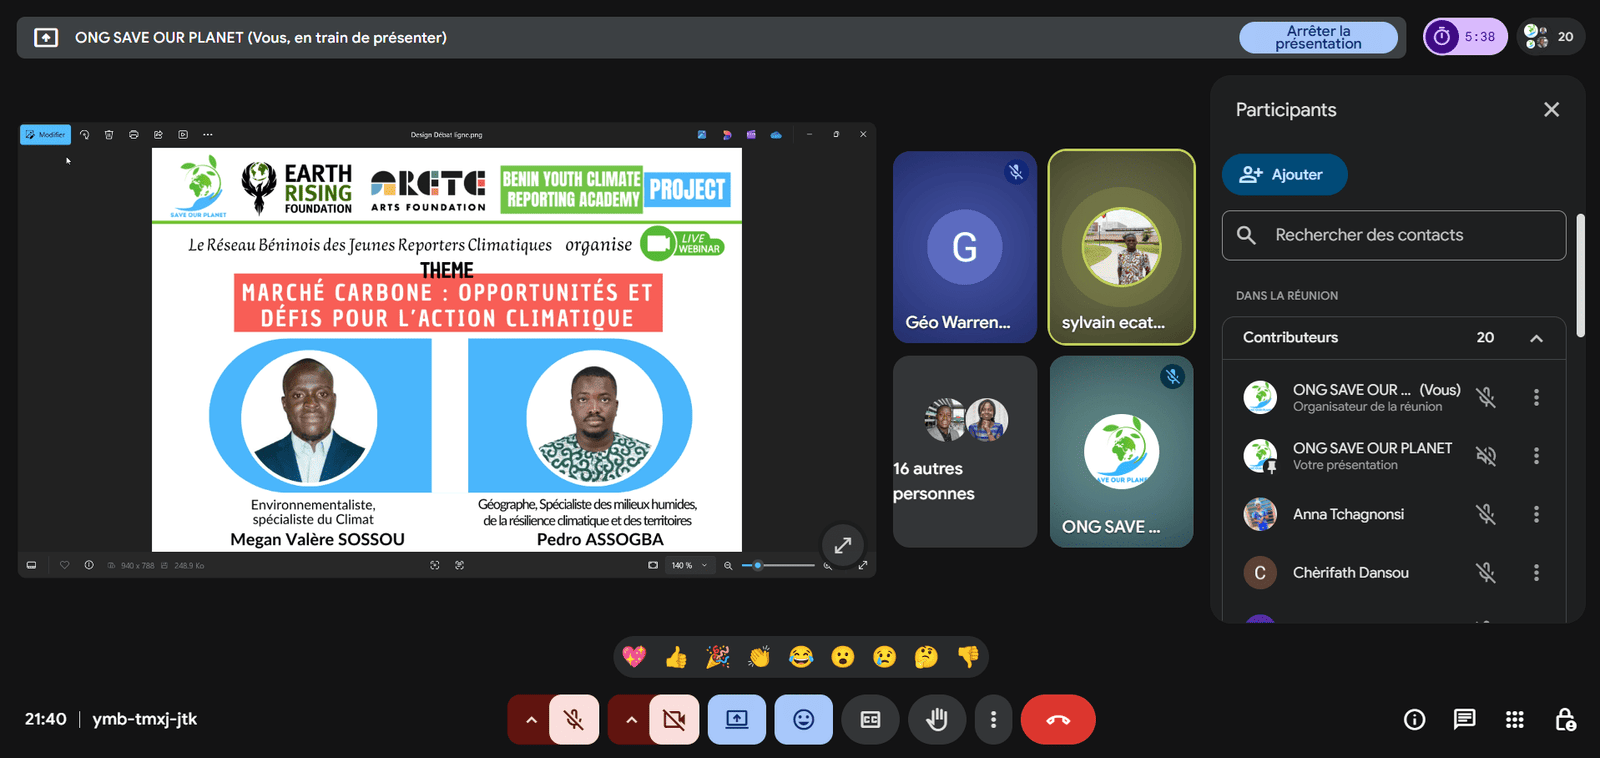Click the Ajouter people button

click(x=1284, y=175)
